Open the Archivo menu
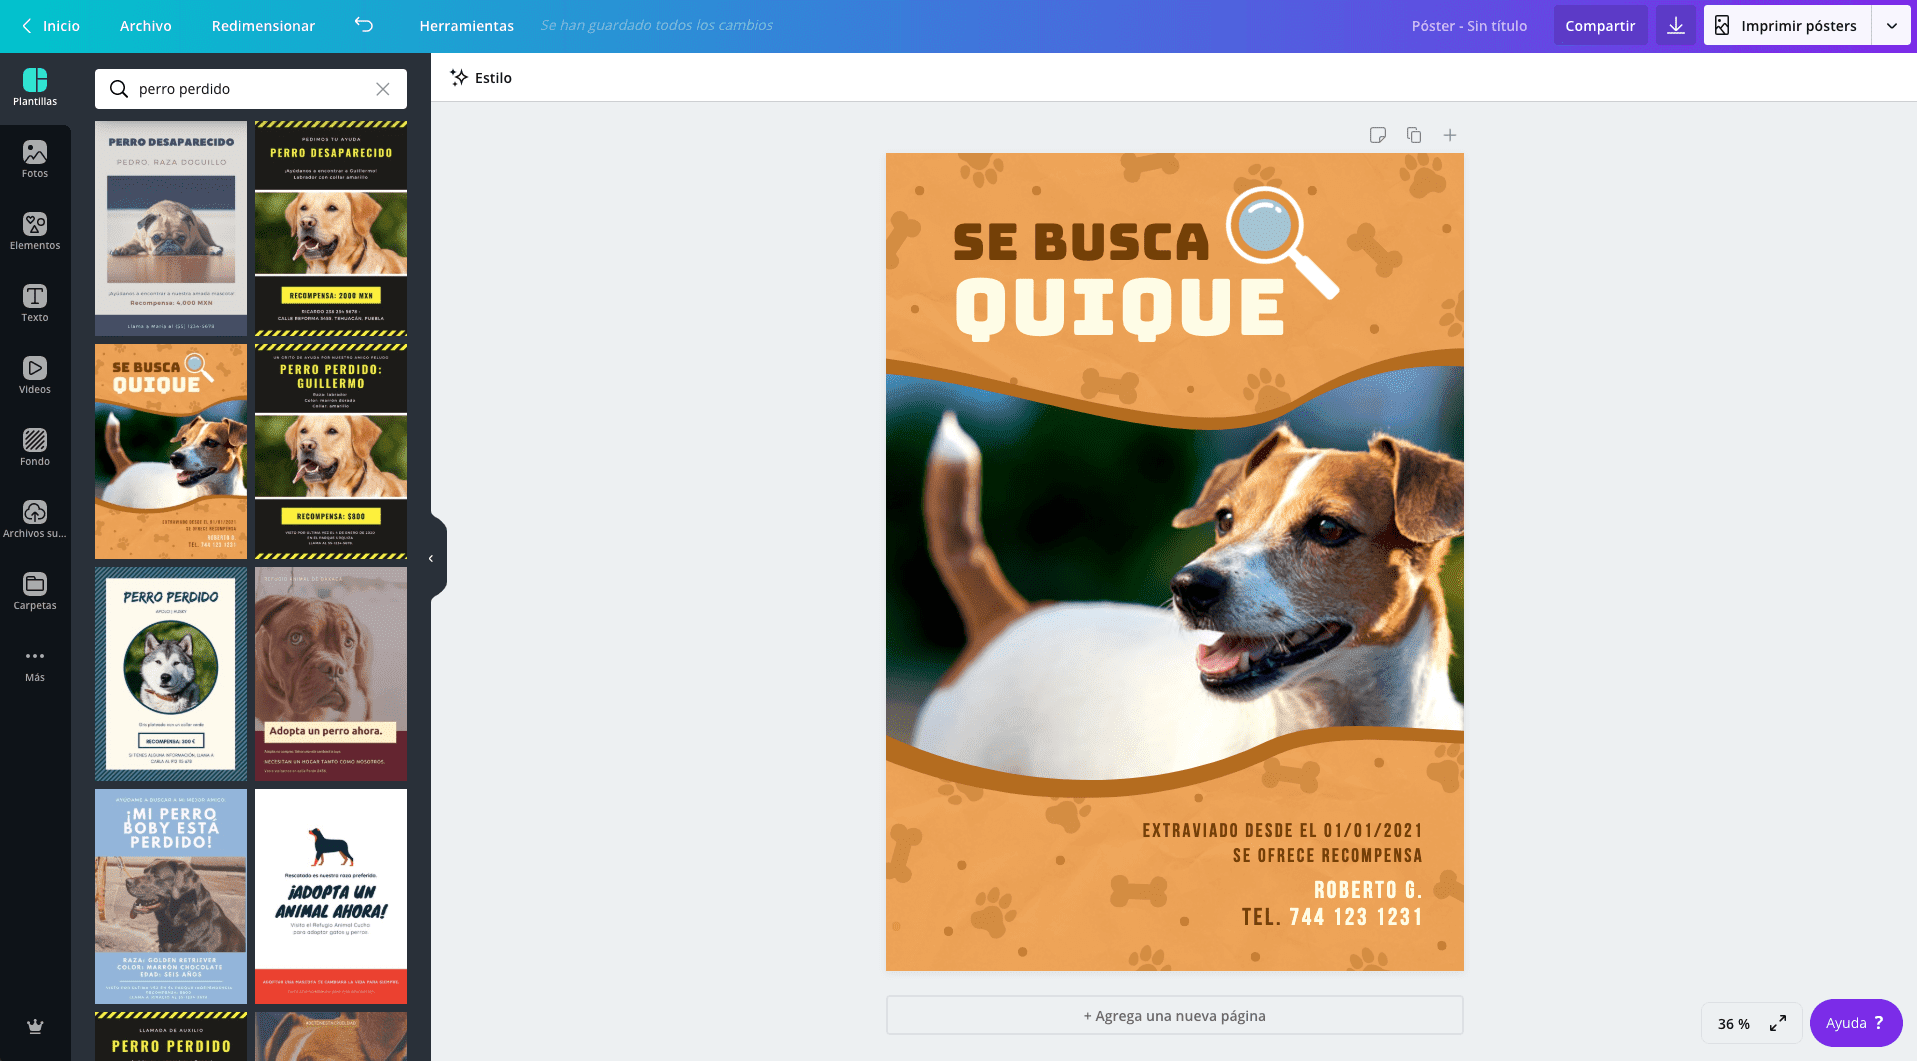The image size is (1917, 1061). pos(146,26)
